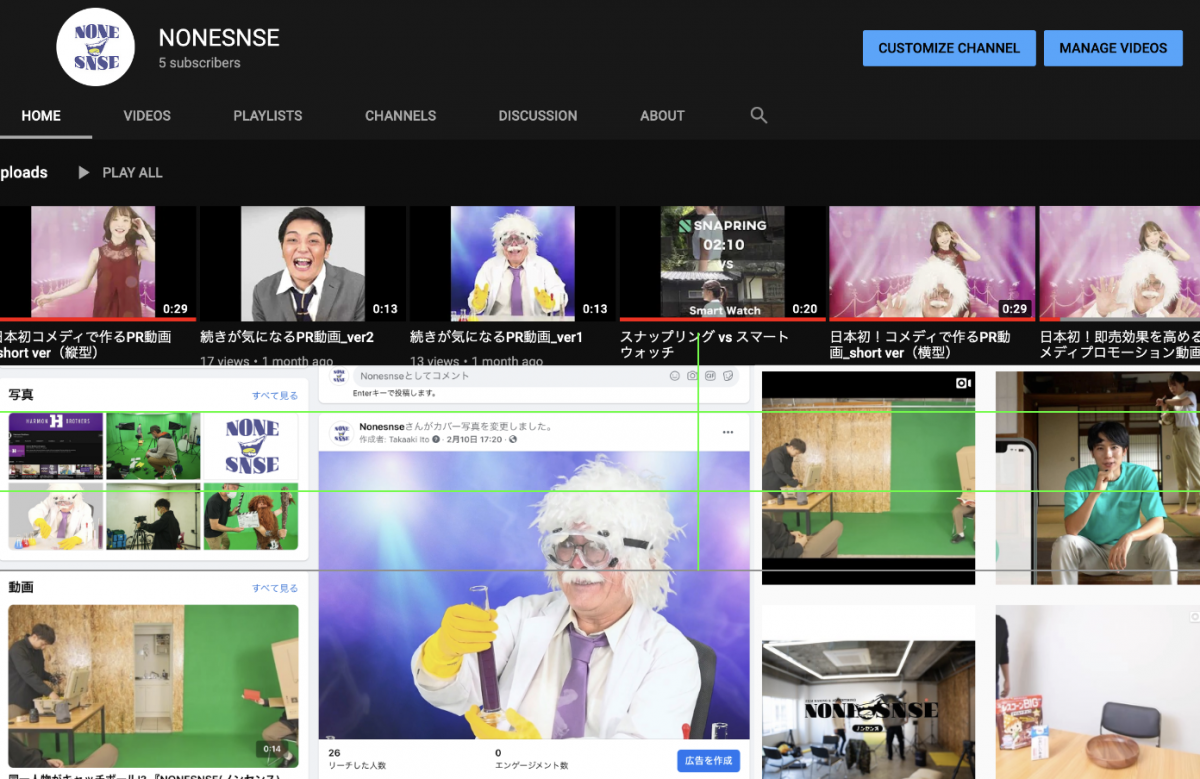Screen dimensions: 1200x779
Task: Click the Nonesnse avatar on cover photo post
Action: (341, 432)
